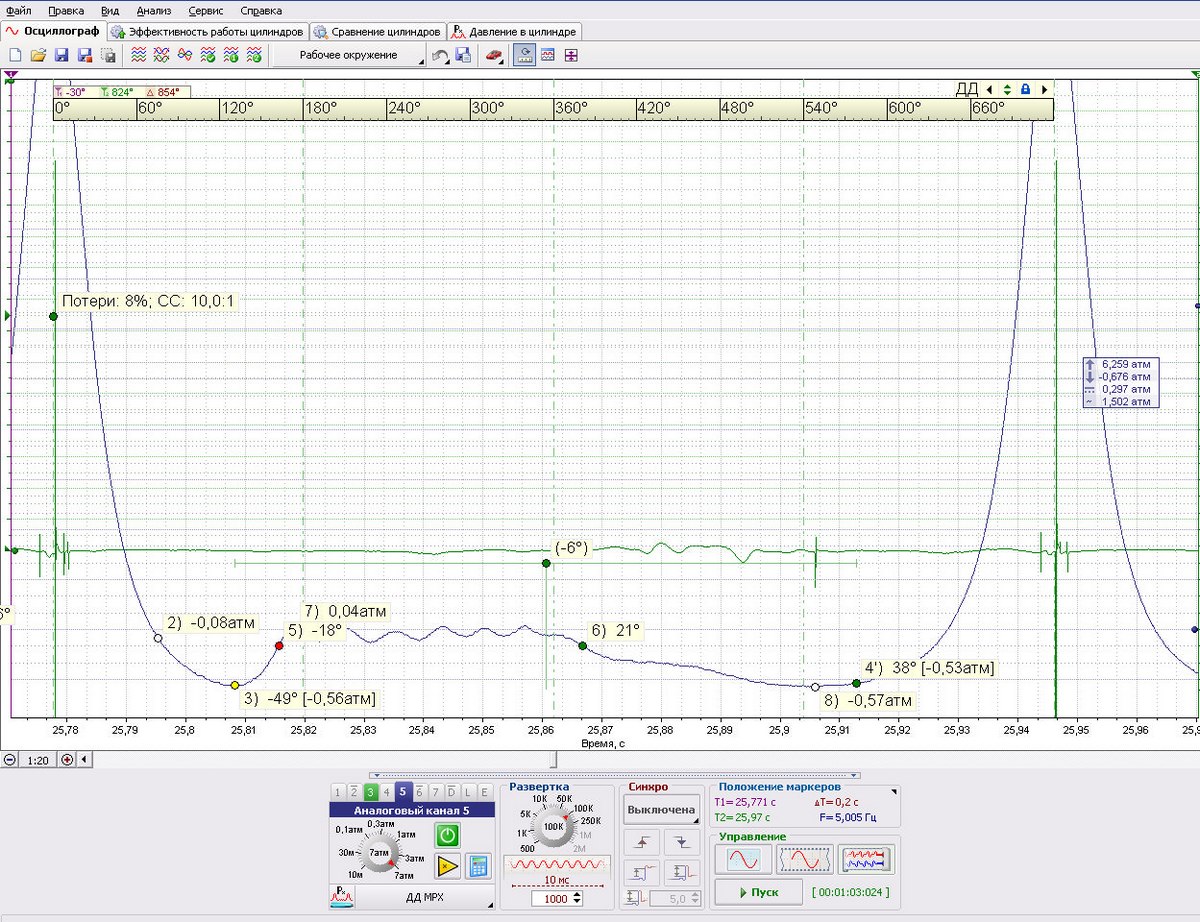Click the Px pressure sensor icon
Screen dimensions: 1200x922
point(342,897)
